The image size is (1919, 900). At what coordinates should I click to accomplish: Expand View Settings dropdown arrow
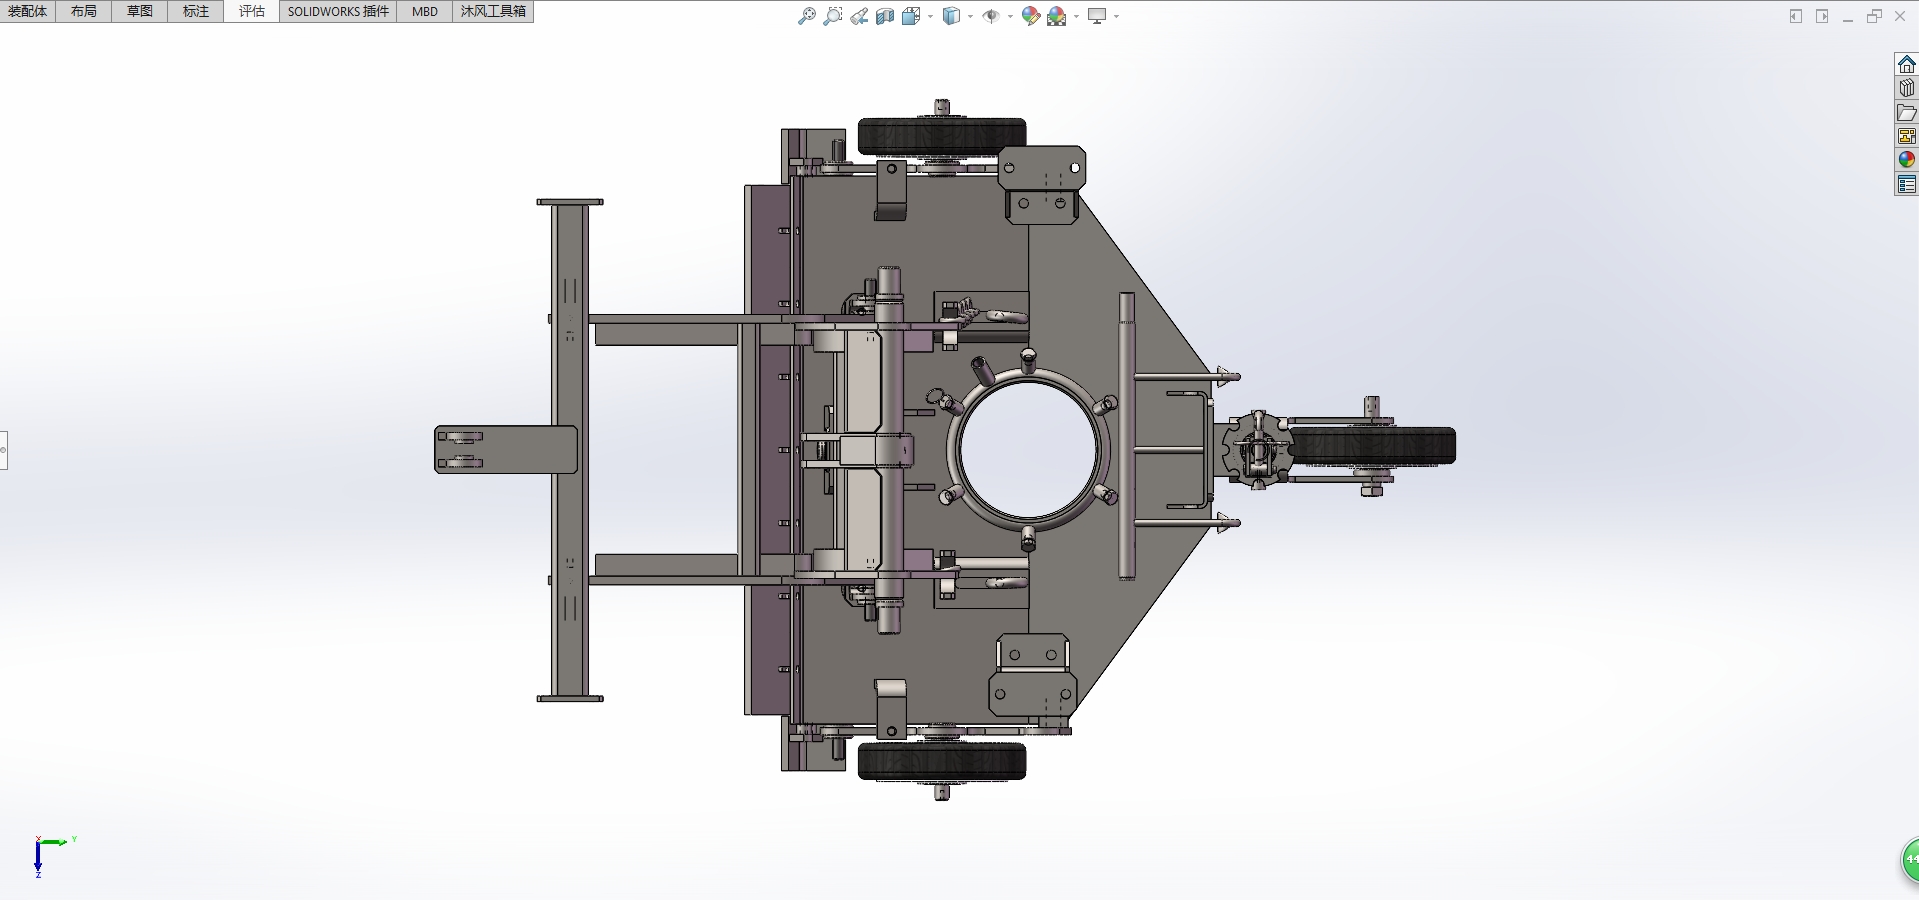click(x=1116, y=16)
